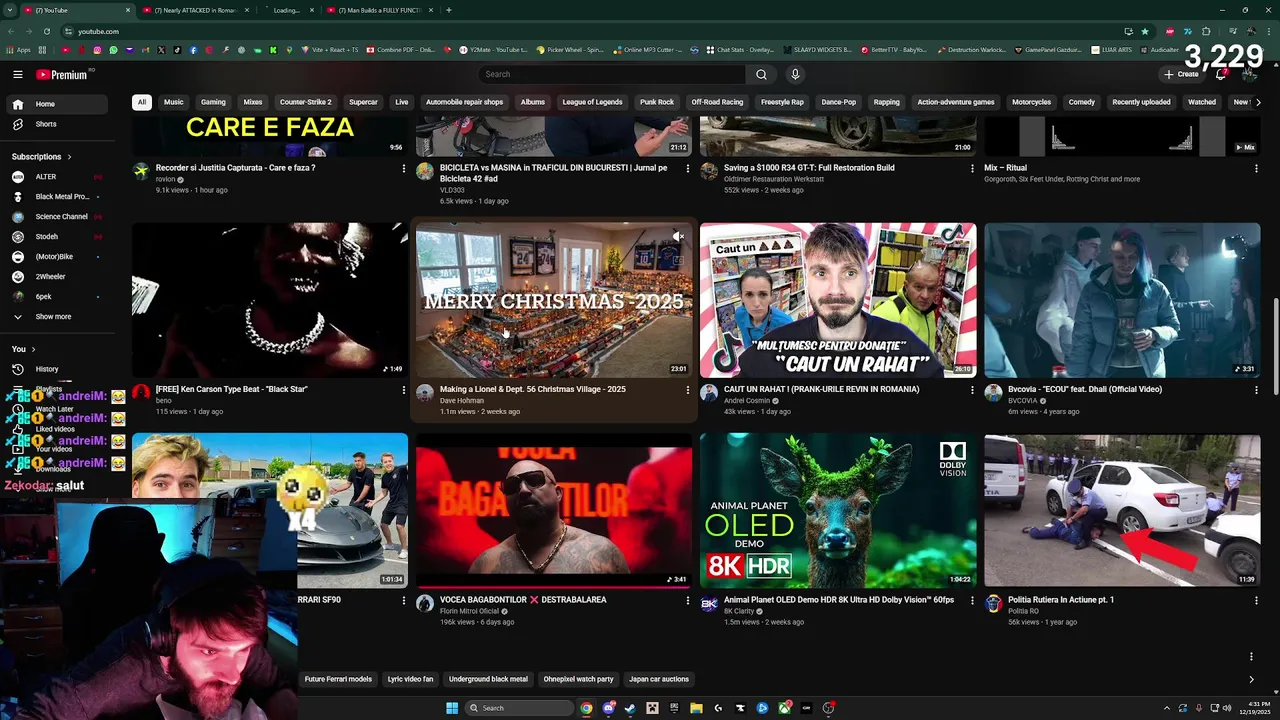This screenshot has height=720, width=1280.
Task: Show more filter chips with right arrow
Action: [1257, 102]
